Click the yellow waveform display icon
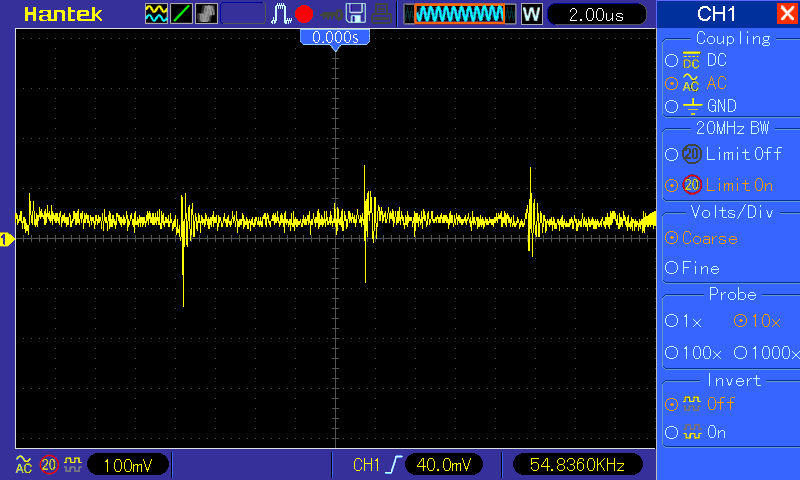The width and height of the screenshot is (800, 480). pos(156,14)
